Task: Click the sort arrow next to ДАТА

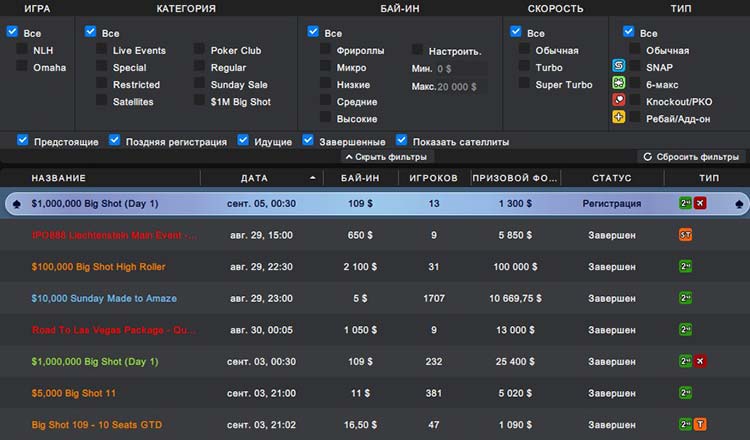Action: click(313, 178)
